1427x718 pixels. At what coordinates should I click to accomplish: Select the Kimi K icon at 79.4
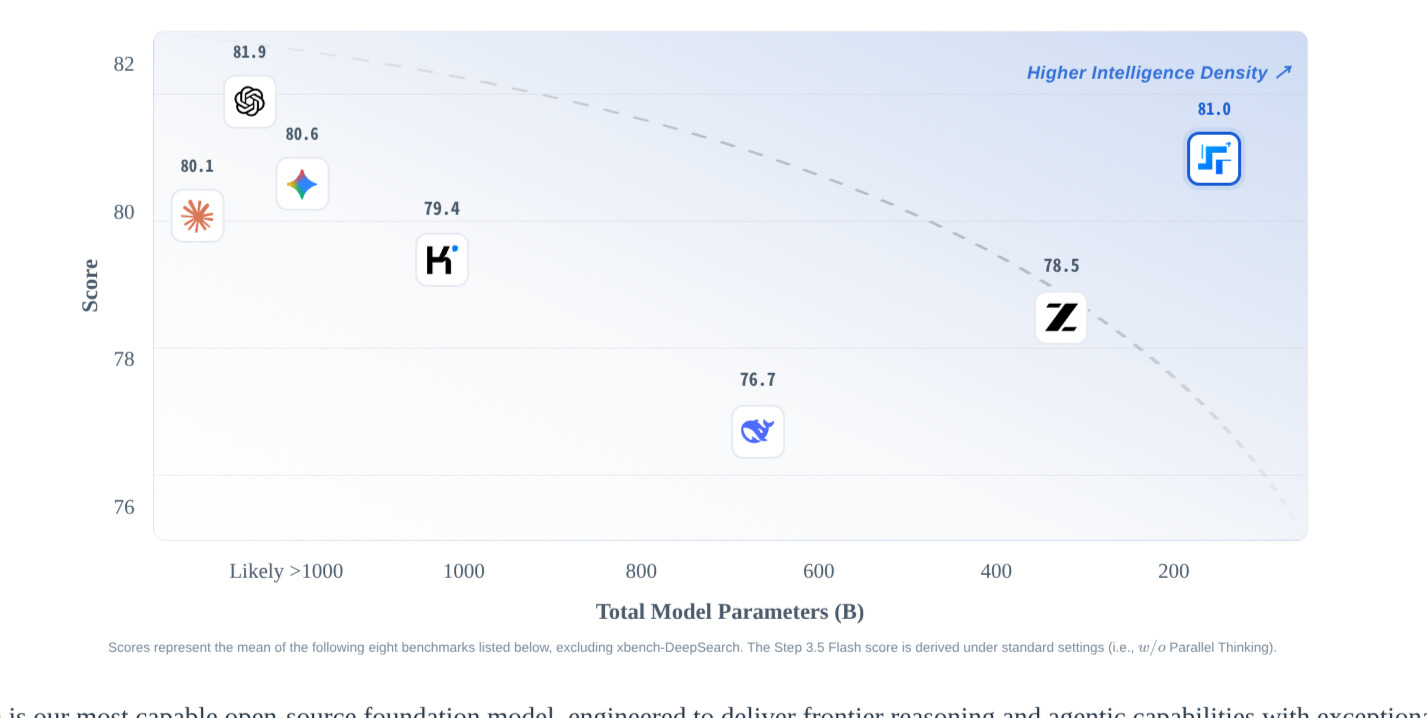coord(442,260)
